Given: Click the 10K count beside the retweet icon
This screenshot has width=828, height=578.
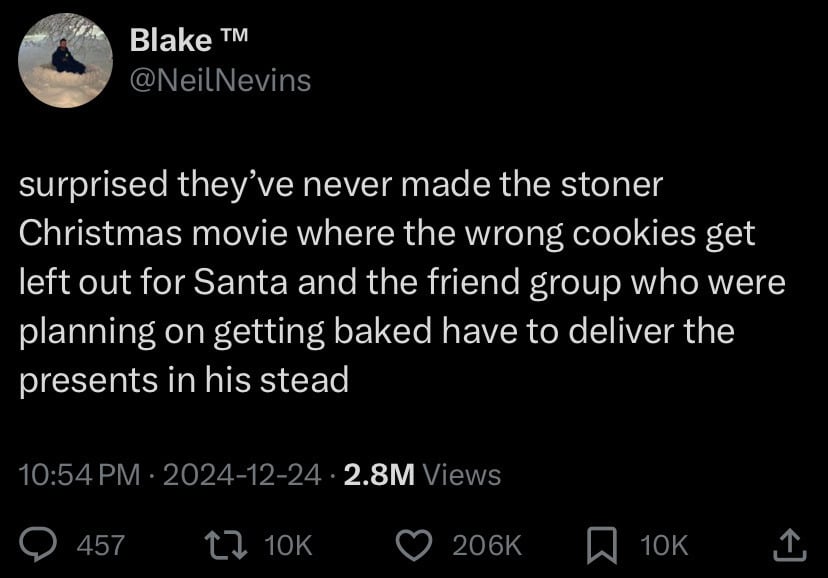Looking at the screenshot, I should (x=289, y=545).
